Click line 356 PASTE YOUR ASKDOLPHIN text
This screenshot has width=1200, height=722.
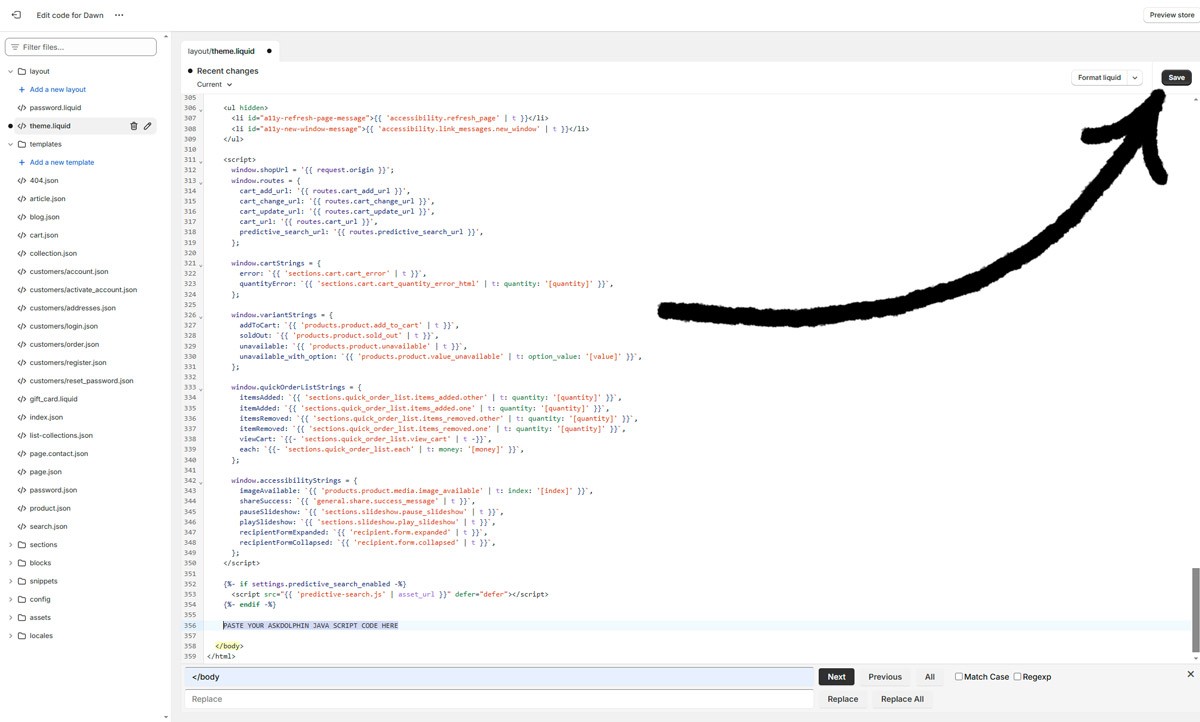click(310, 625)
